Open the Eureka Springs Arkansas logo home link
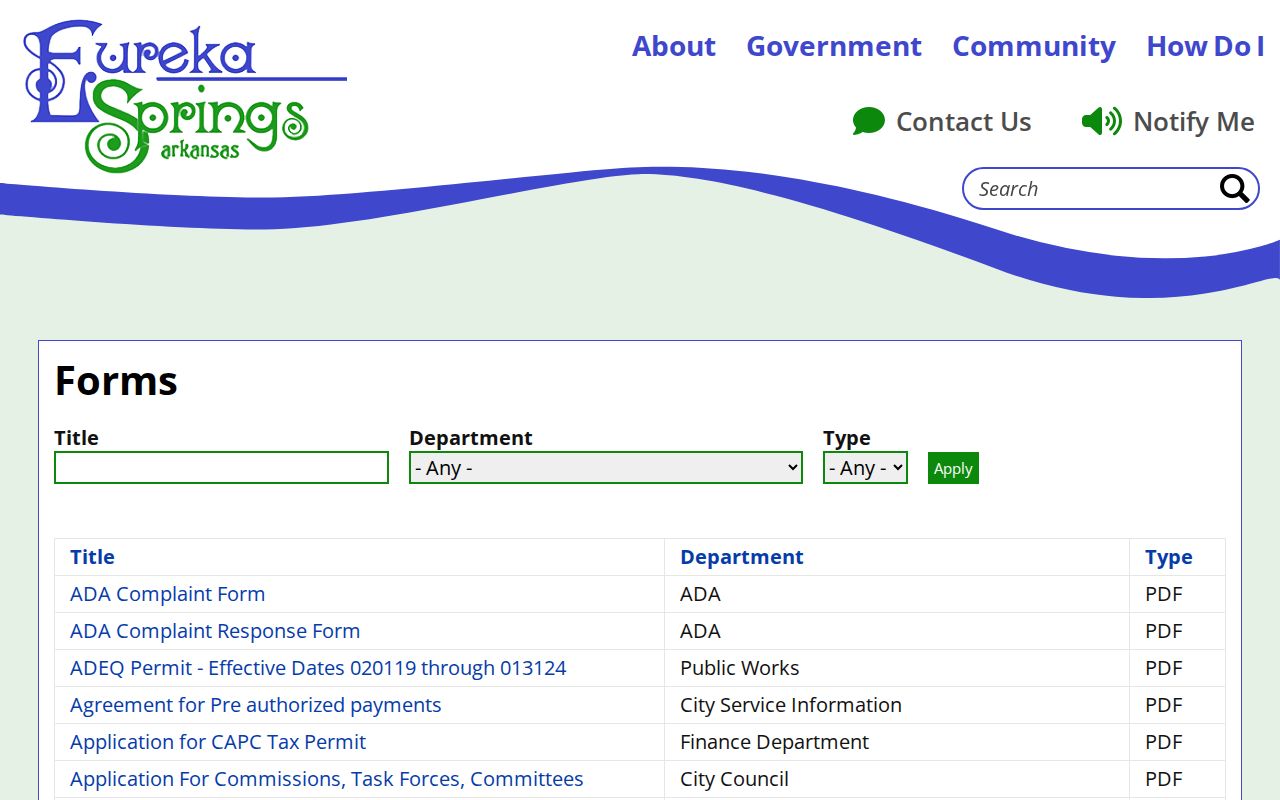The height and width of the screenshot is (800, 1280). pyautogui.click(x=185, y=96)
